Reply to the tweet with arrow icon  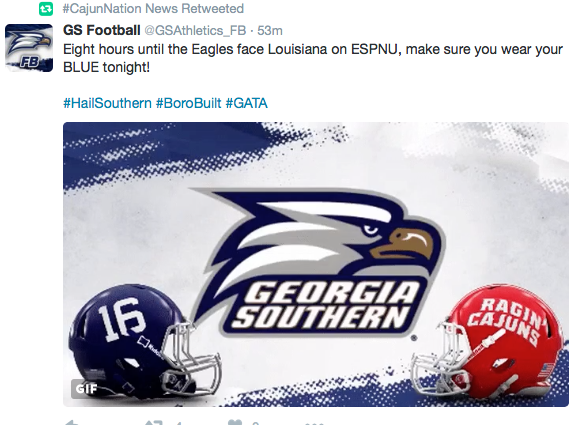coord(72,422)
